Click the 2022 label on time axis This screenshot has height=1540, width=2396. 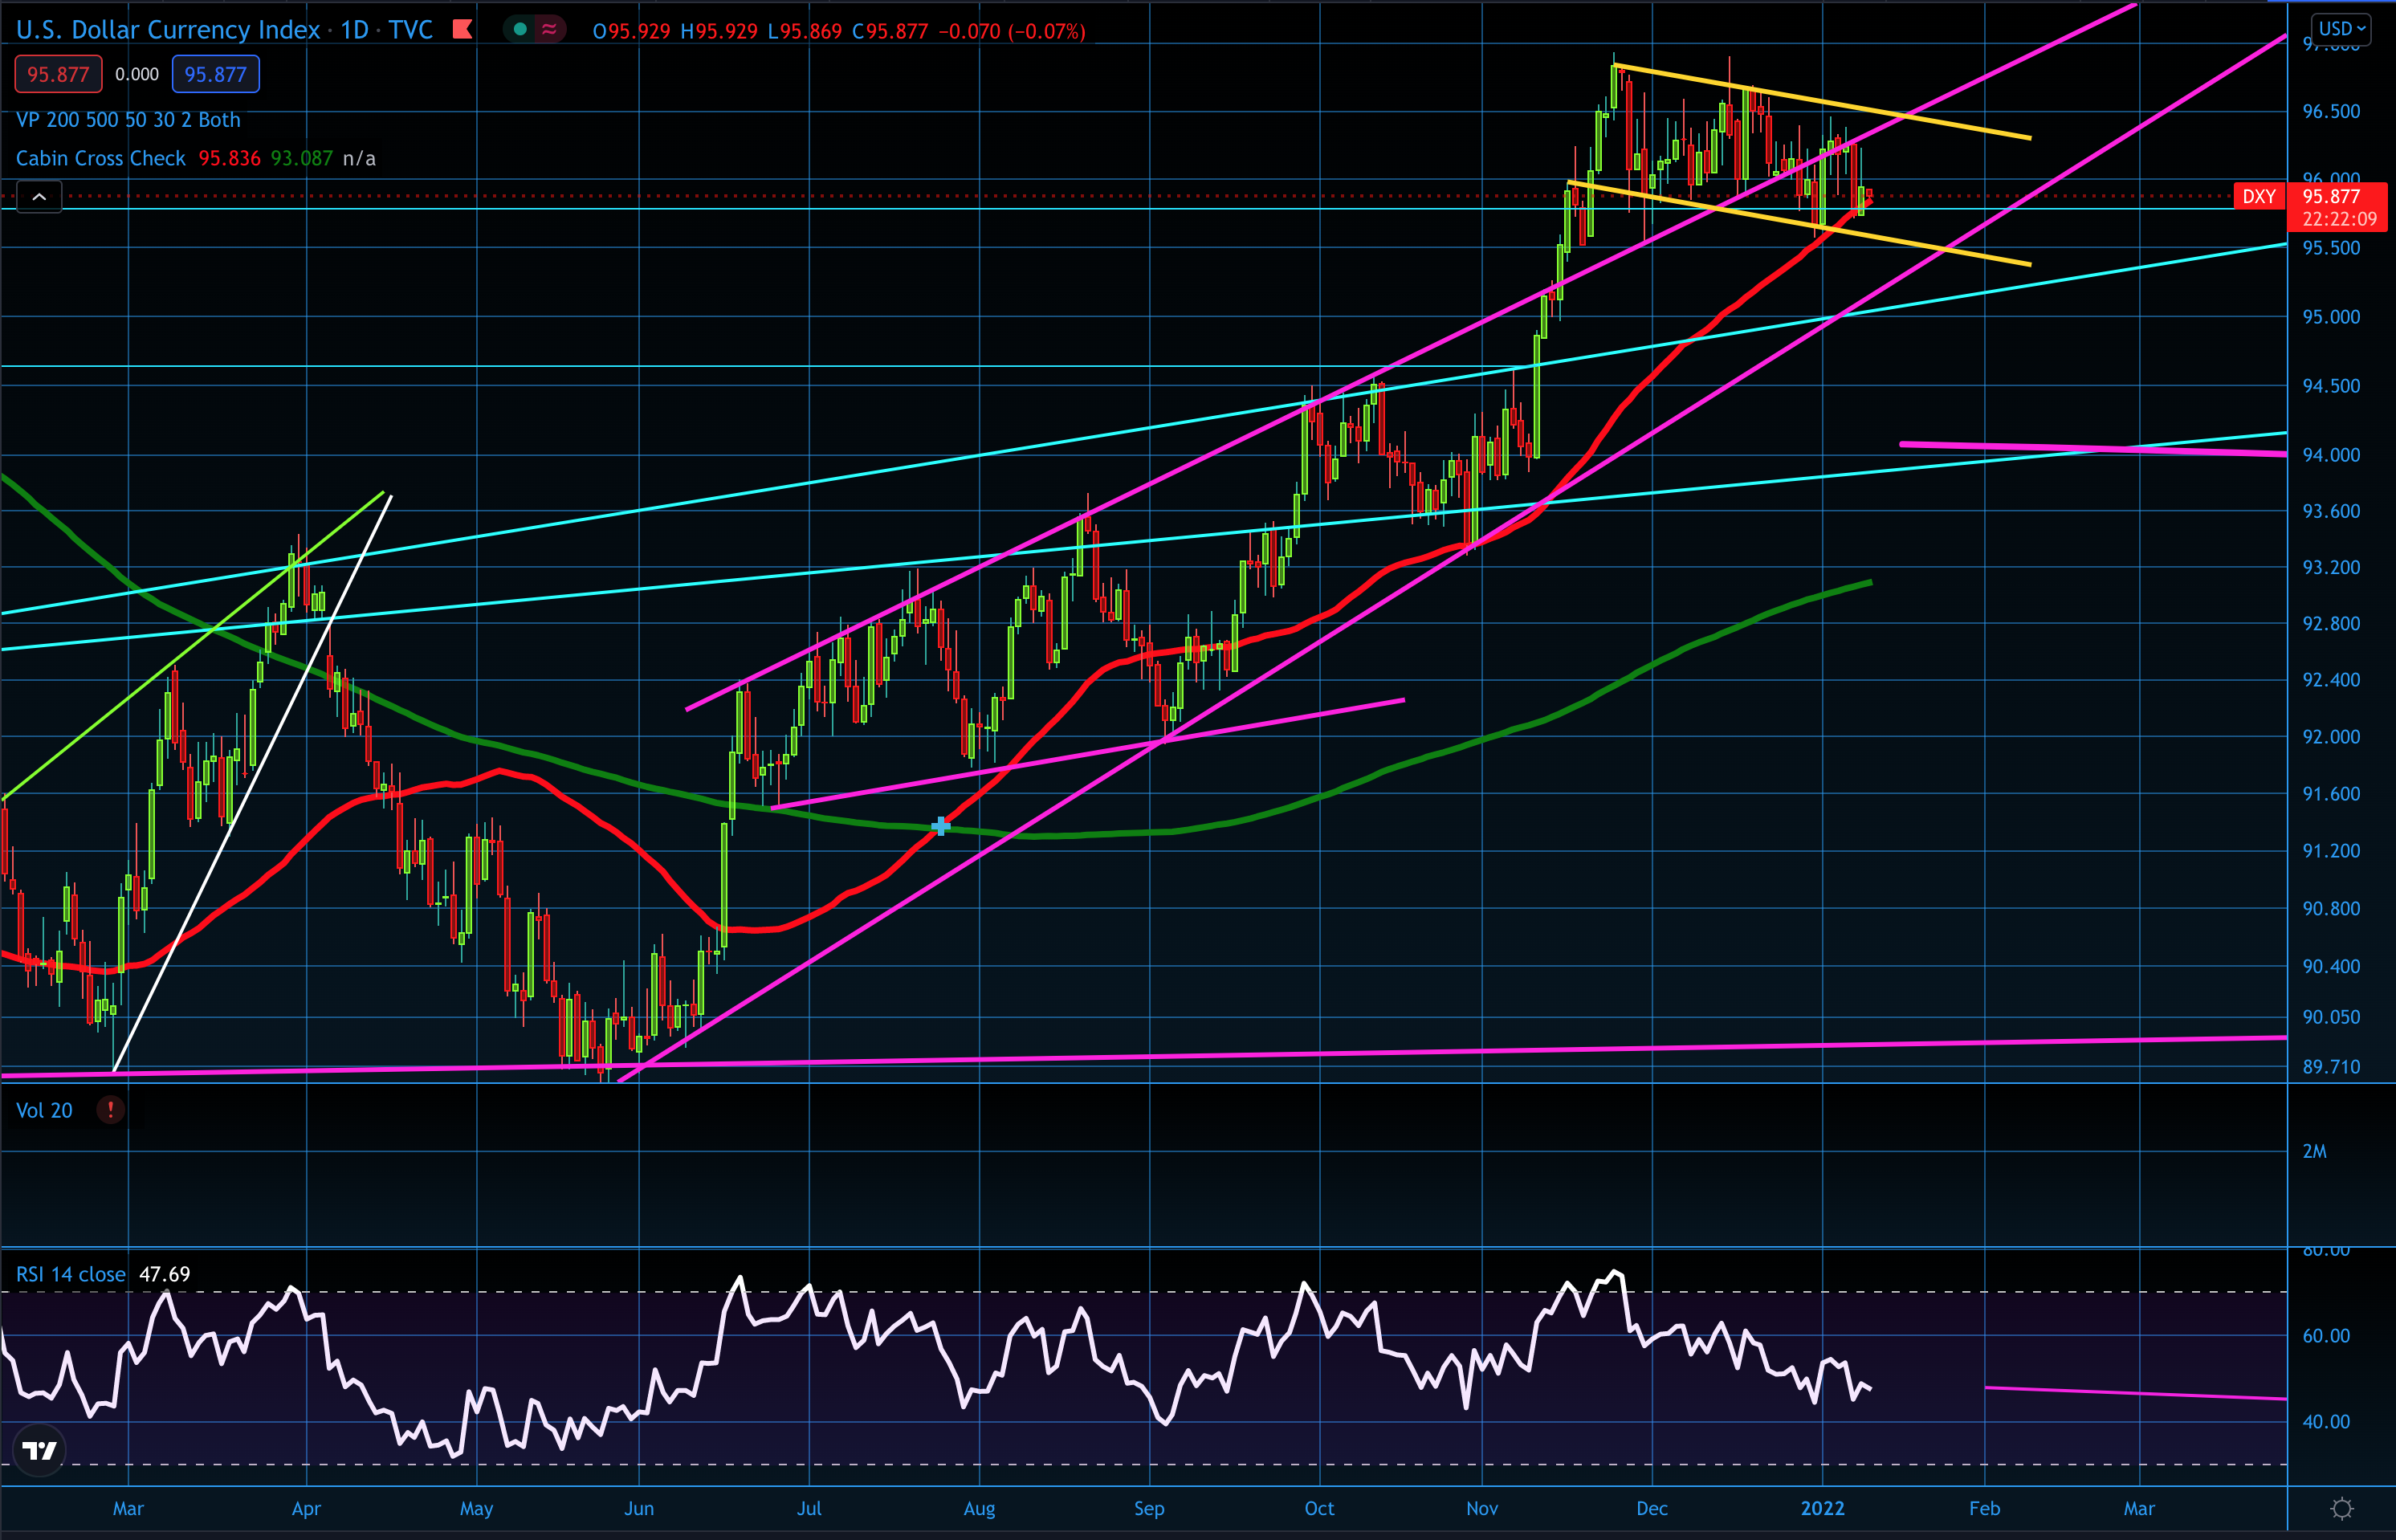coord(1822,1508)
